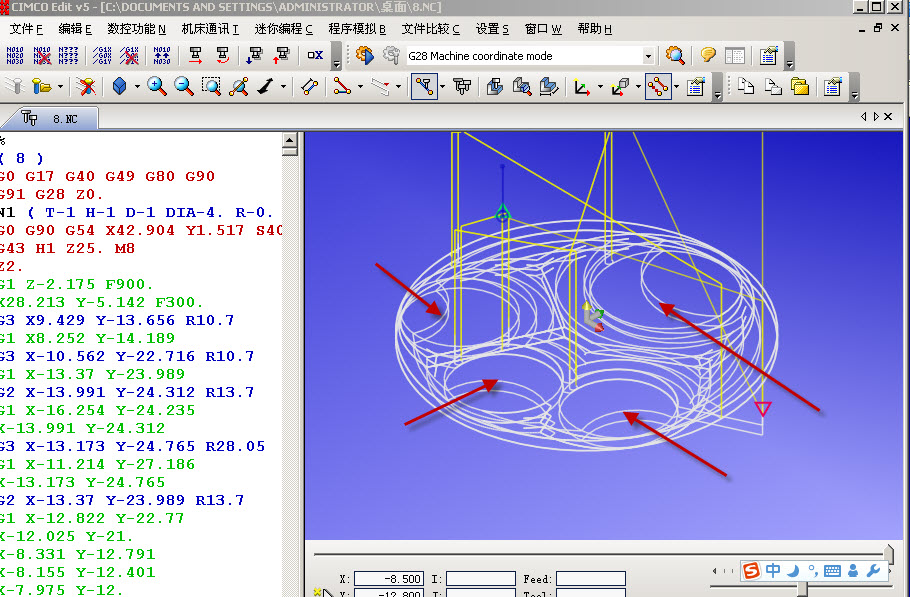The height and width of the screenshot is (597, 910).
Task: Click the remove block skips icon
Action: click(129, 56)
